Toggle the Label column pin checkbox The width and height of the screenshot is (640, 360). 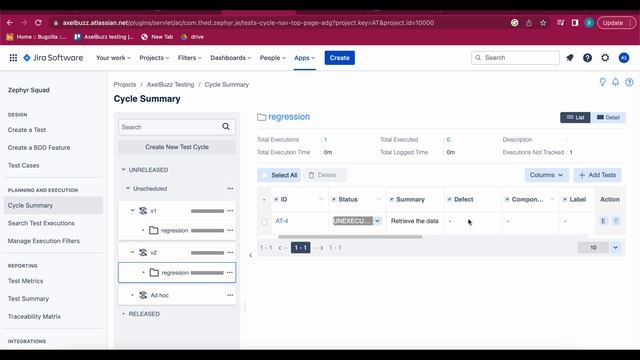point(565,199)
